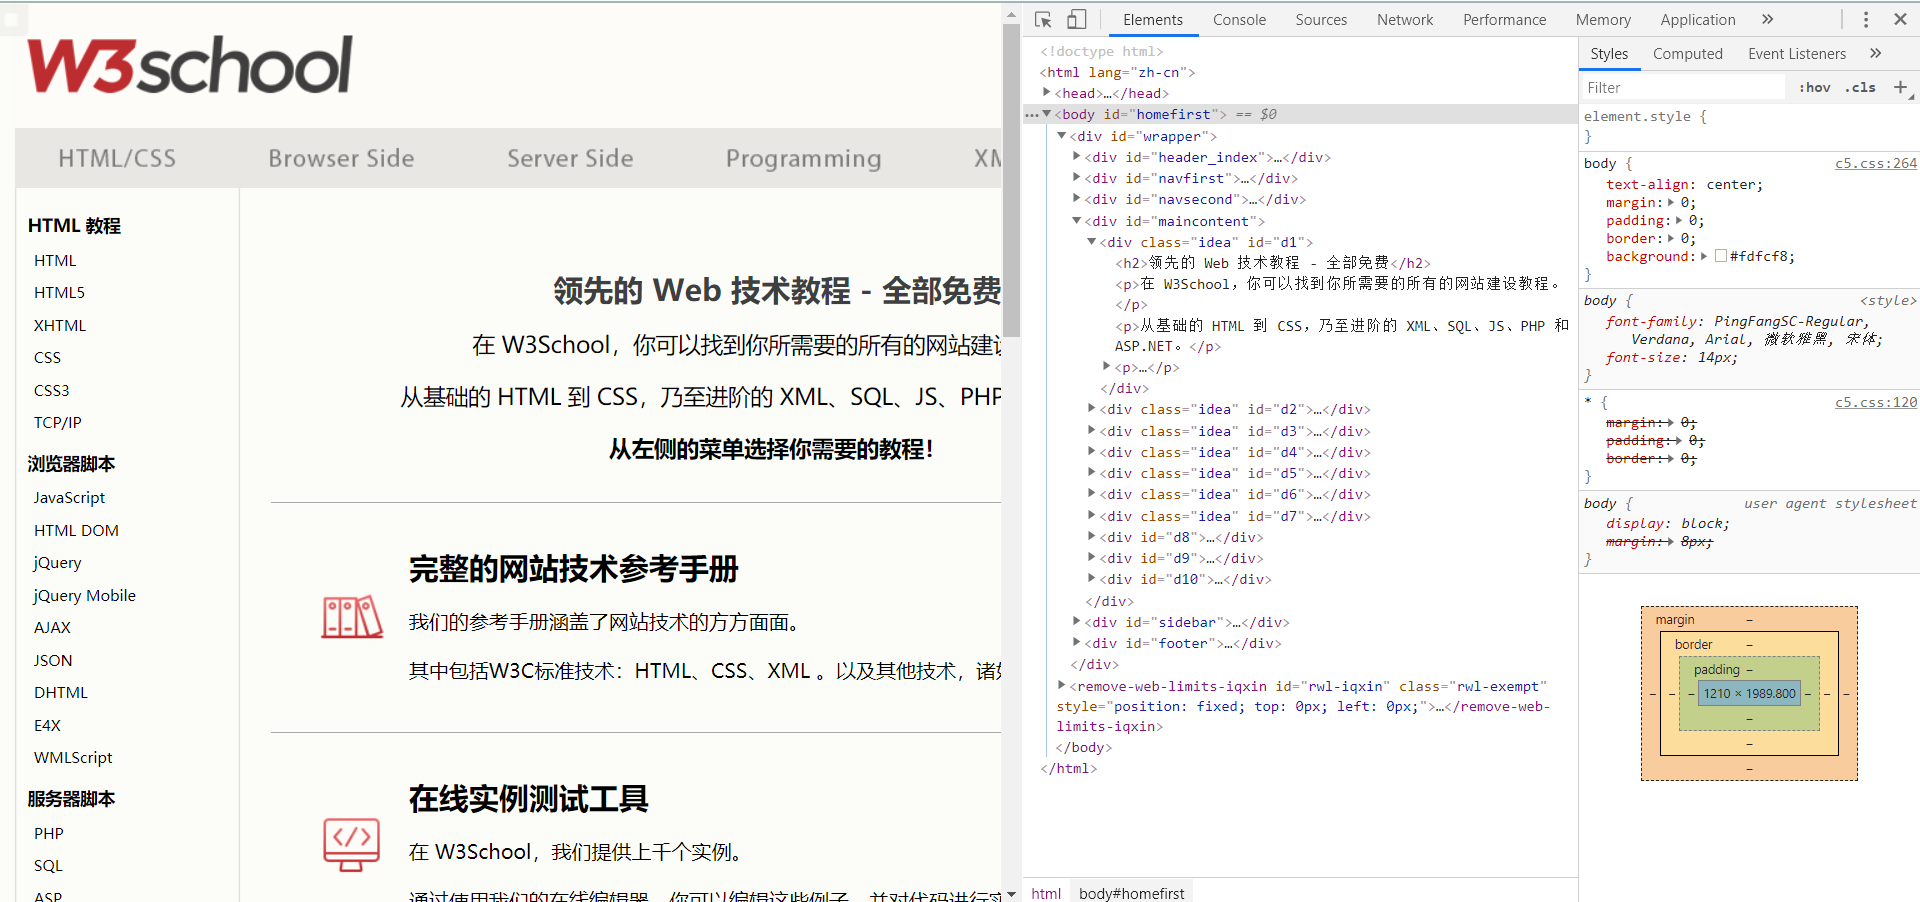Screen dimensions: 1920x902
Task: Select the body#homefirst breadcrumb item
Action: pyautogui.click(x=1131, y=893)
